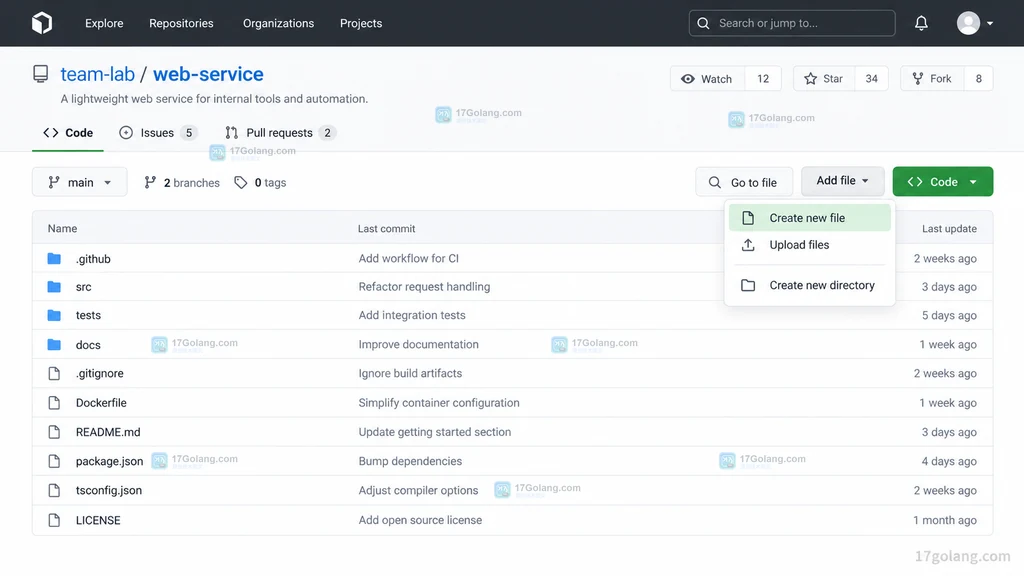
Task: Expand the green Code dropdown
Action: [942, 182]
